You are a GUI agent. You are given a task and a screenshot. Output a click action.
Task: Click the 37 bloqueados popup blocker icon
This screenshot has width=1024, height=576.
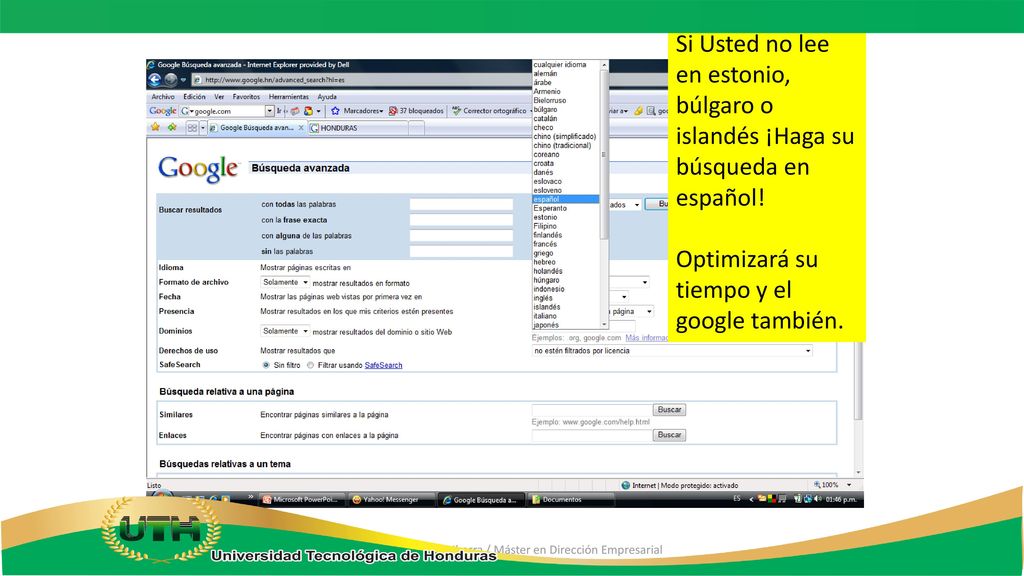coord(392,111)
